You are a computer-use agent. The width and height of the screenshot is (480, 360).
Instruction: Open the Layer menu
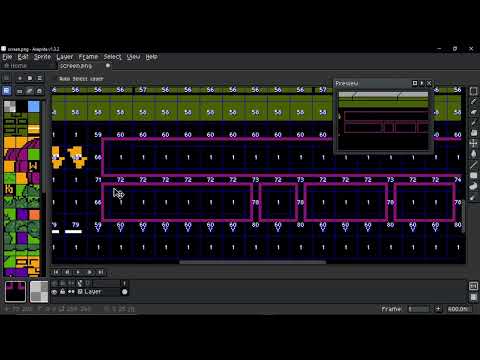click(x=65, y=57)
